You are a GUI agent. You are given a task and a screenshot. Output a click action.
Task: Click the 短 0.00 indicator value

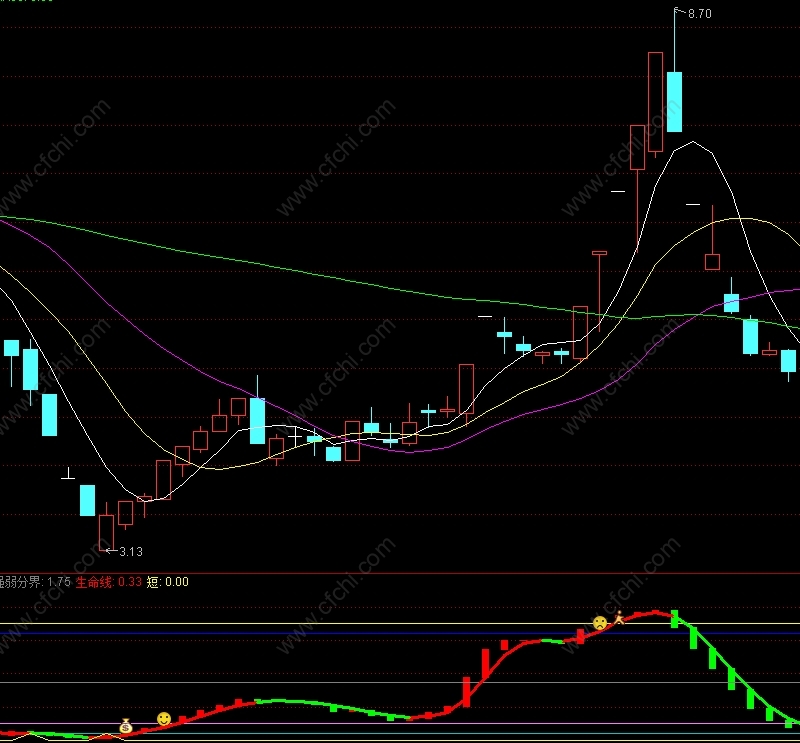[167, 582]
